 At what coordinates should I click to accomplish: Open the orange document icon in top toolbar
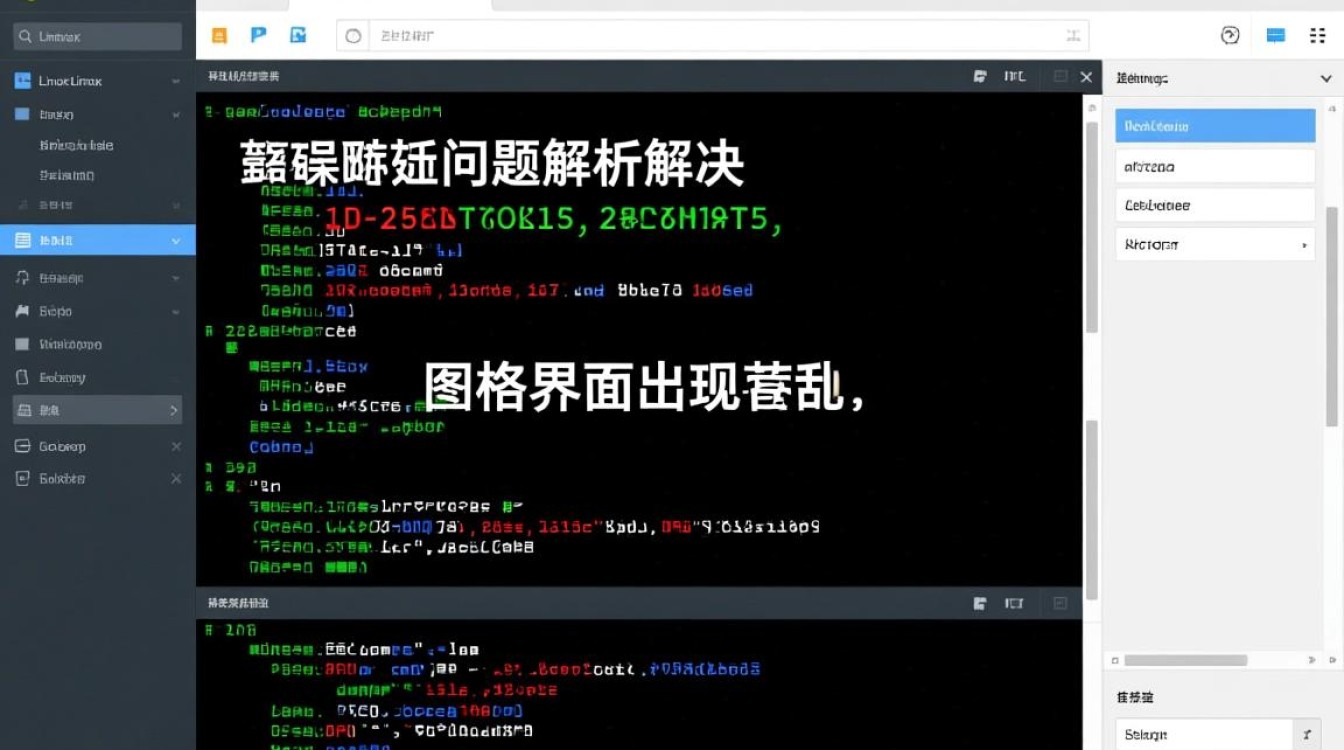click(x=218, y=35)
